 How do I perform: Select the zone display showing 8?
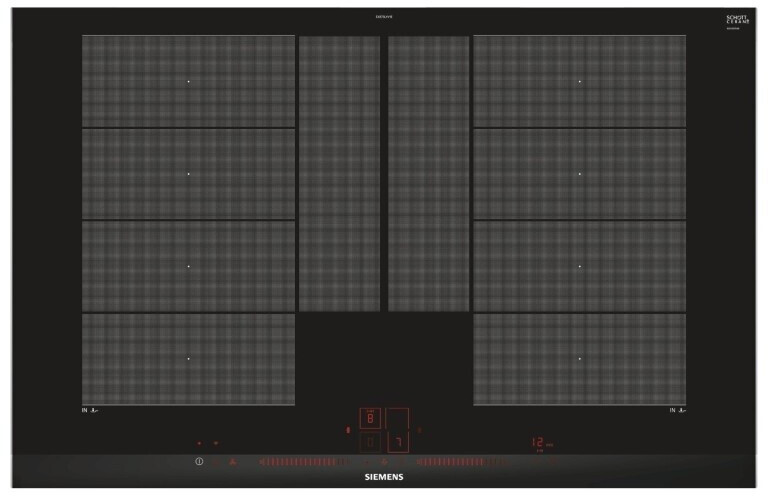[370, 419]
